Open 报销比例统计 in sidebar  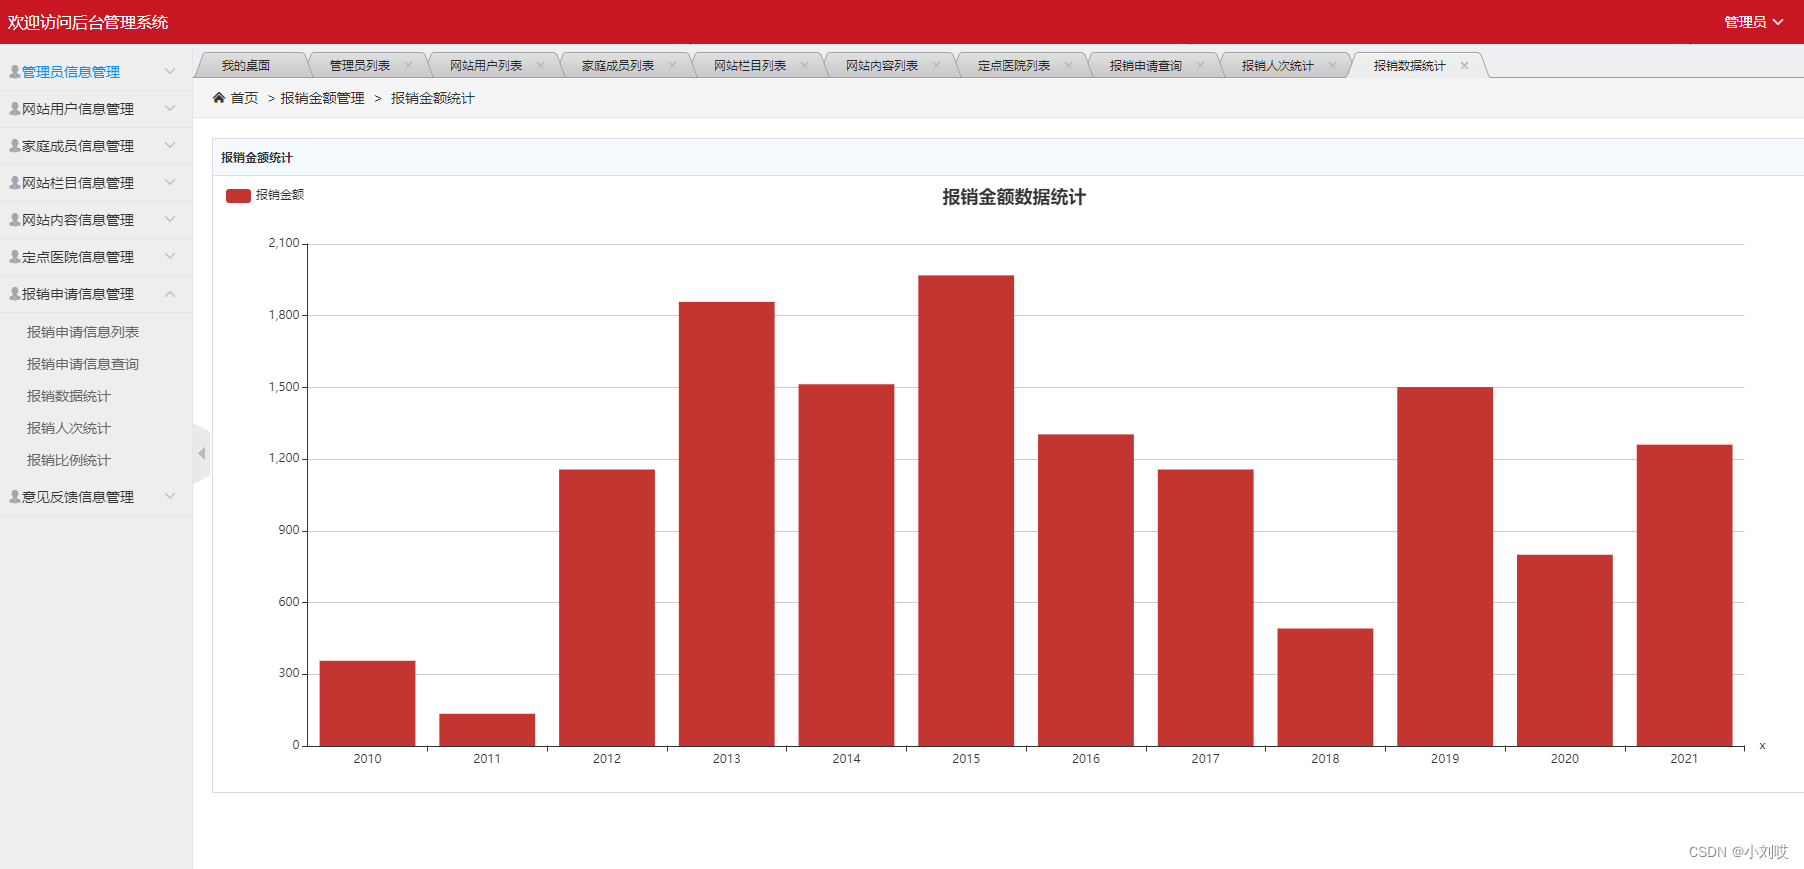click(x=69, y=460)
